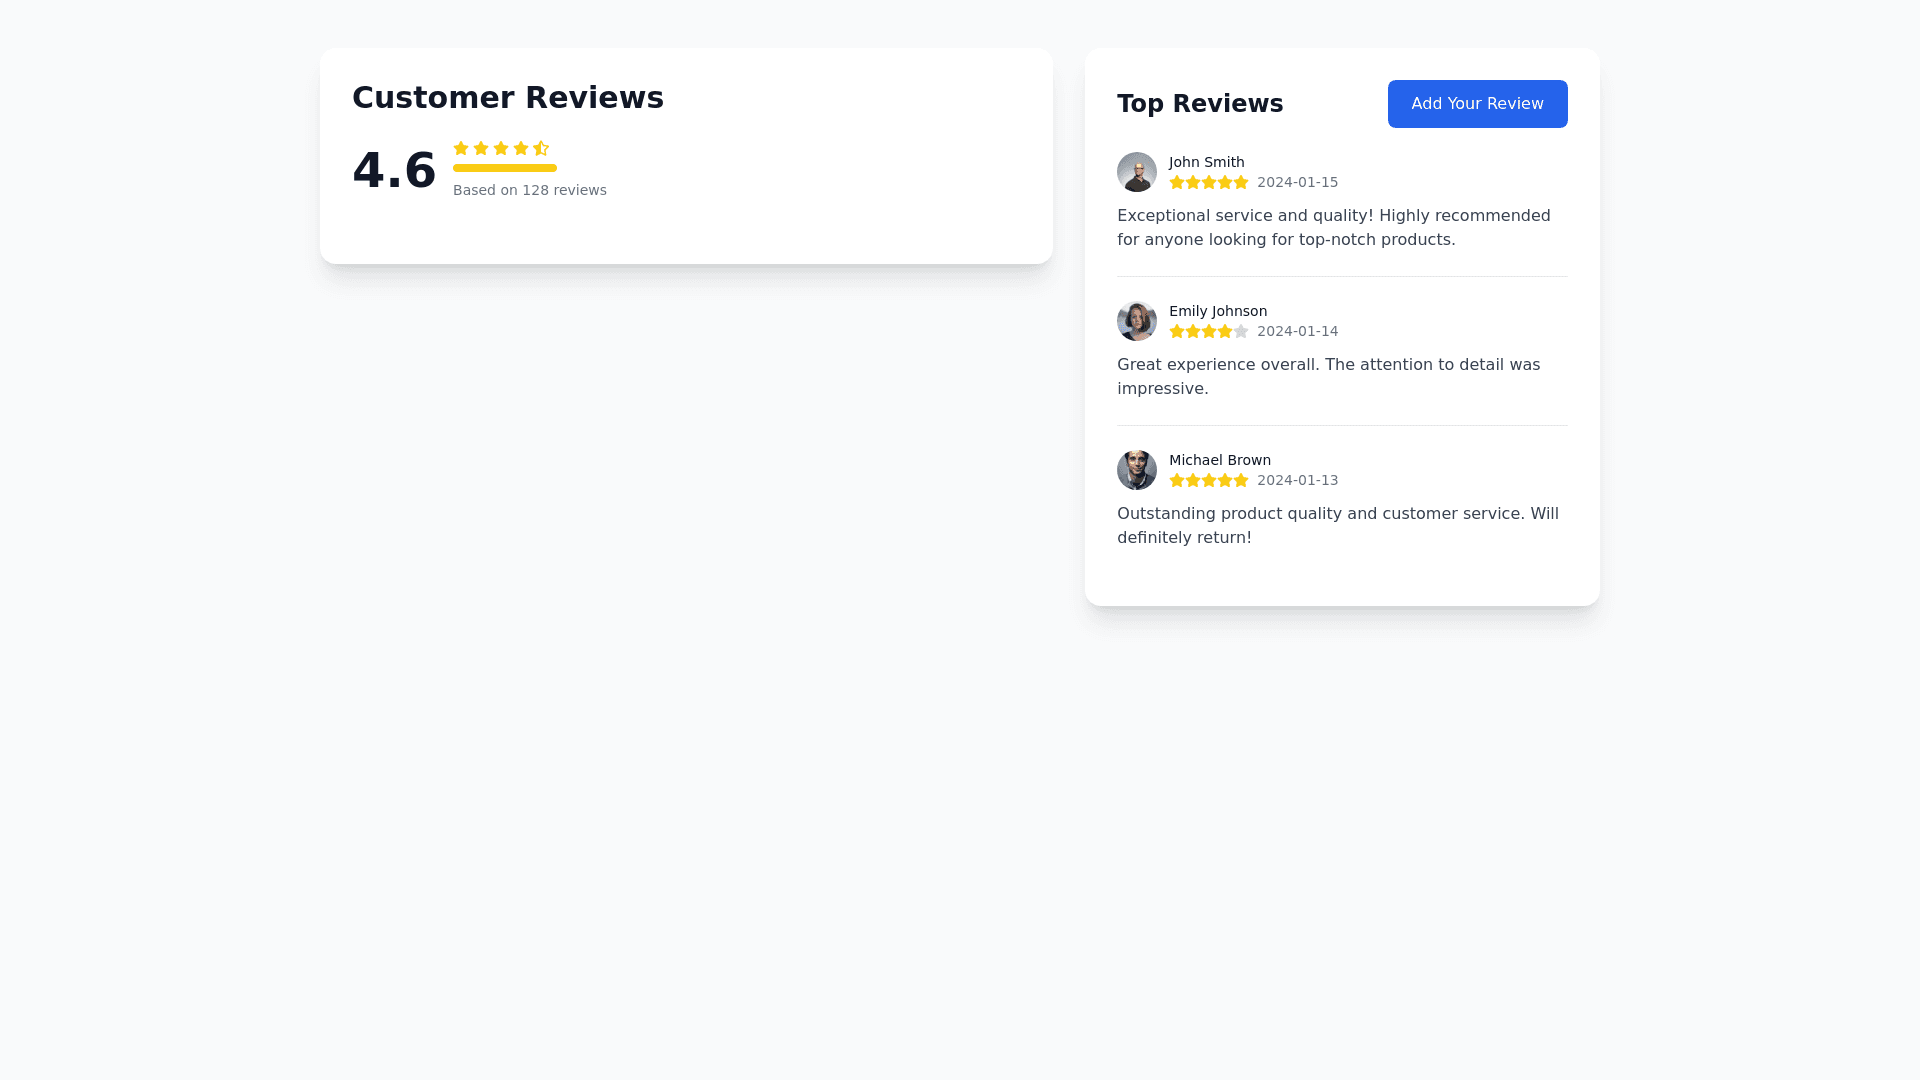1920x1080 pixels.
Task: Click the John Smith reviewer name
Action: point(1206,162)
